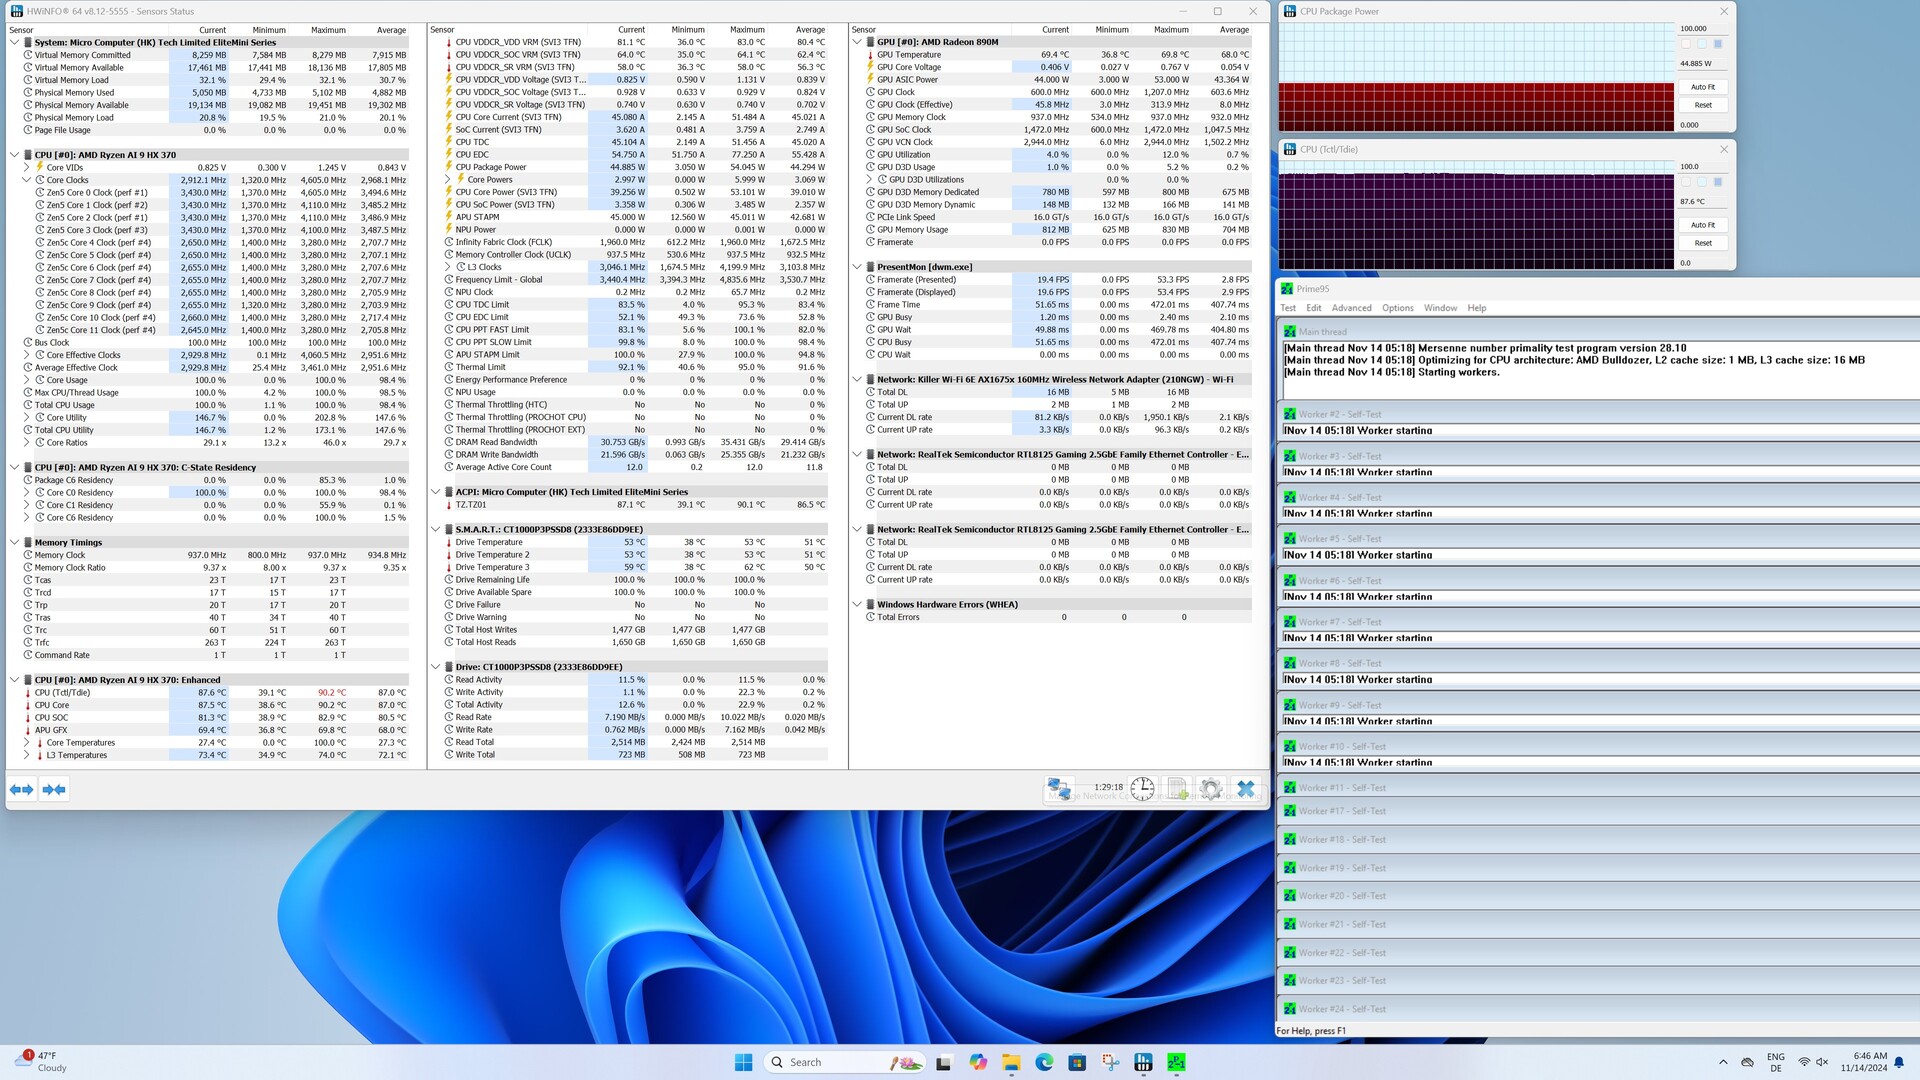Collapse the Memory Timings sensor group
Screen dimensions: 1920x1080
pos(14,542)
